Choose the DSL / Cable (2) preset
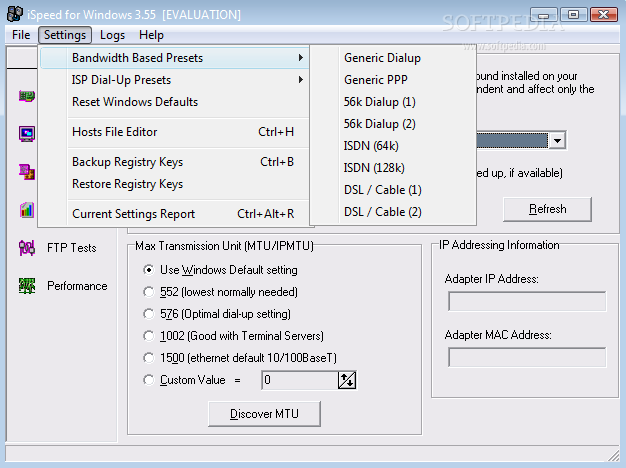This screenshot has width=626, height=468. (x=393, y=212)
